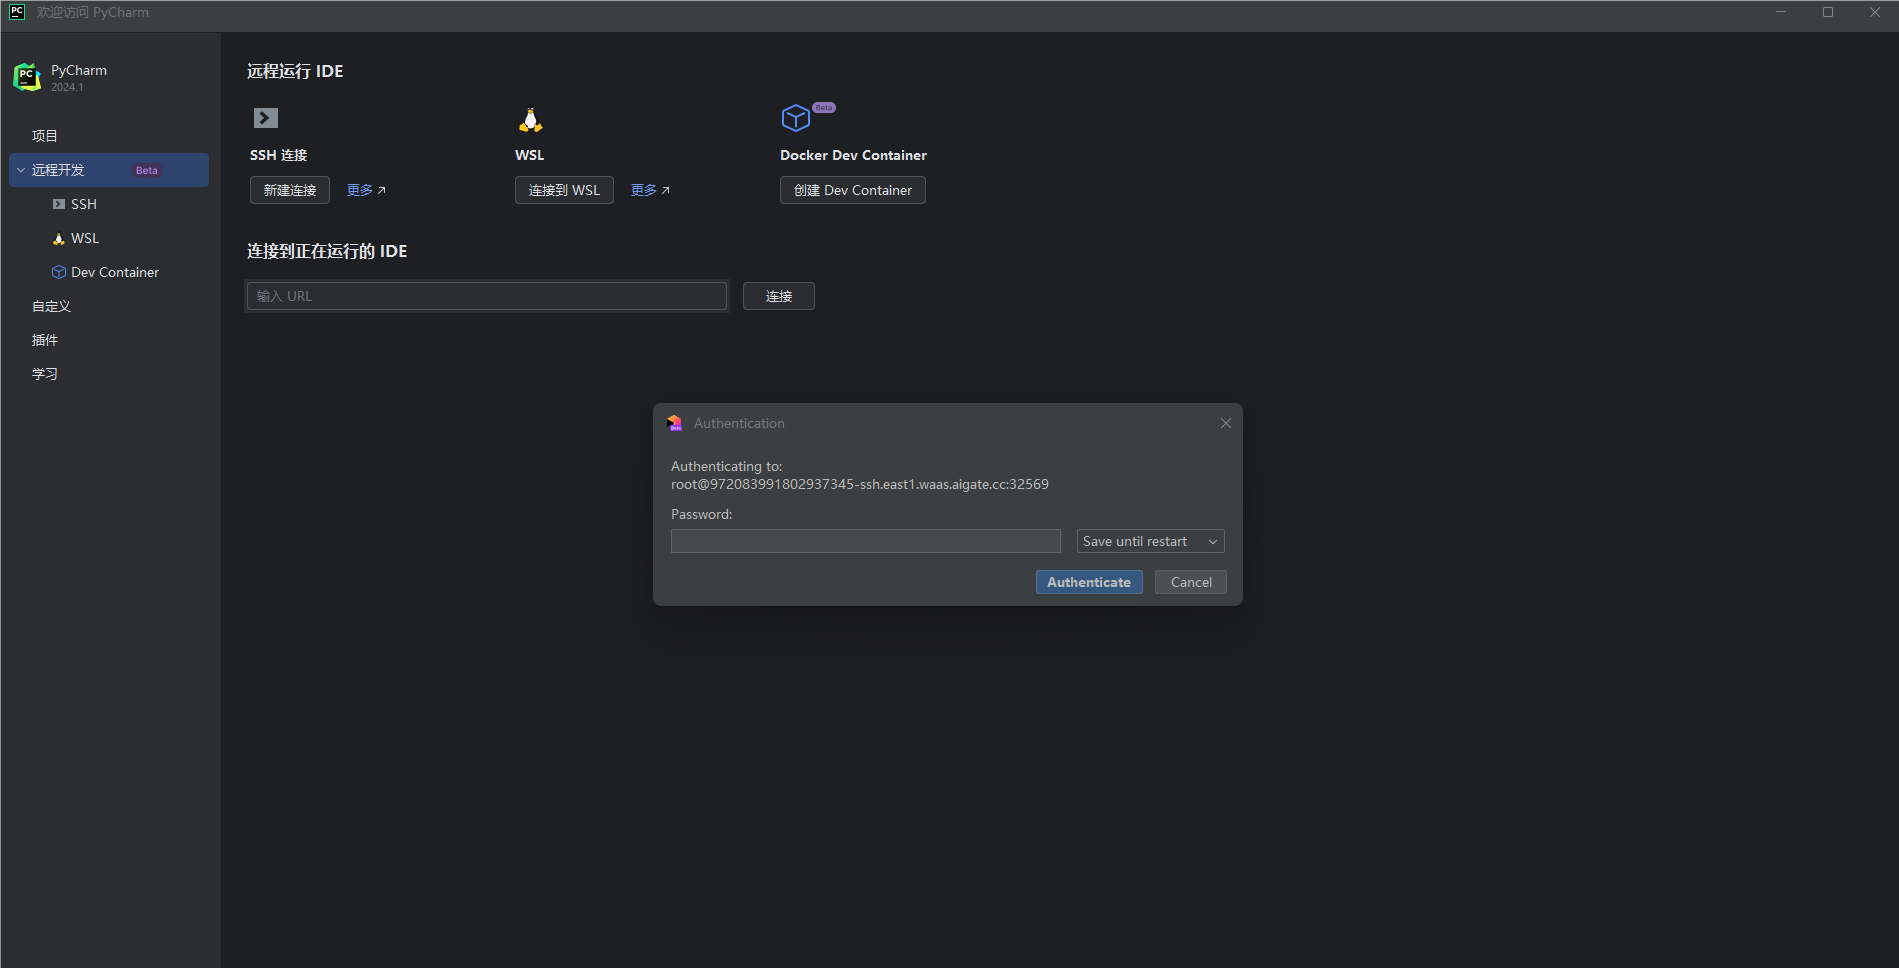Click the PyCharm logo in sidebar
This screenshot has height=968, width=1899.
[27, 77]
